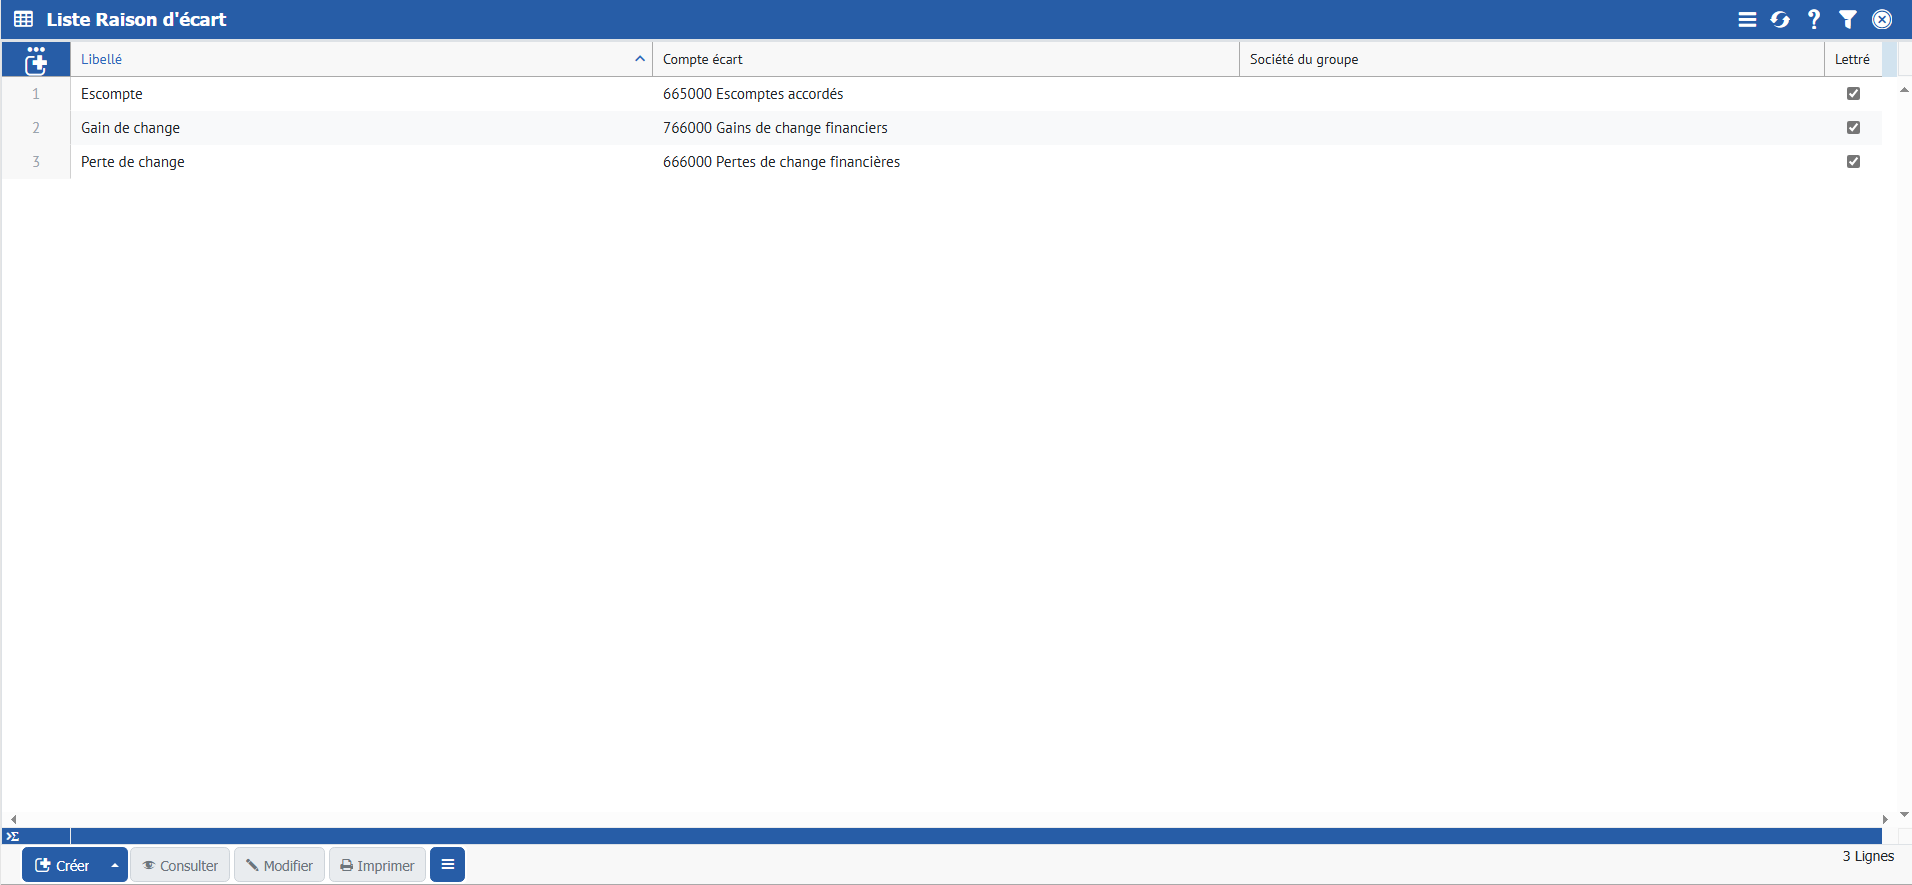Screen dimensions: 1912x885
Task: Click the column chooser icon above row numbers
Action: click(x=36, y=60)
